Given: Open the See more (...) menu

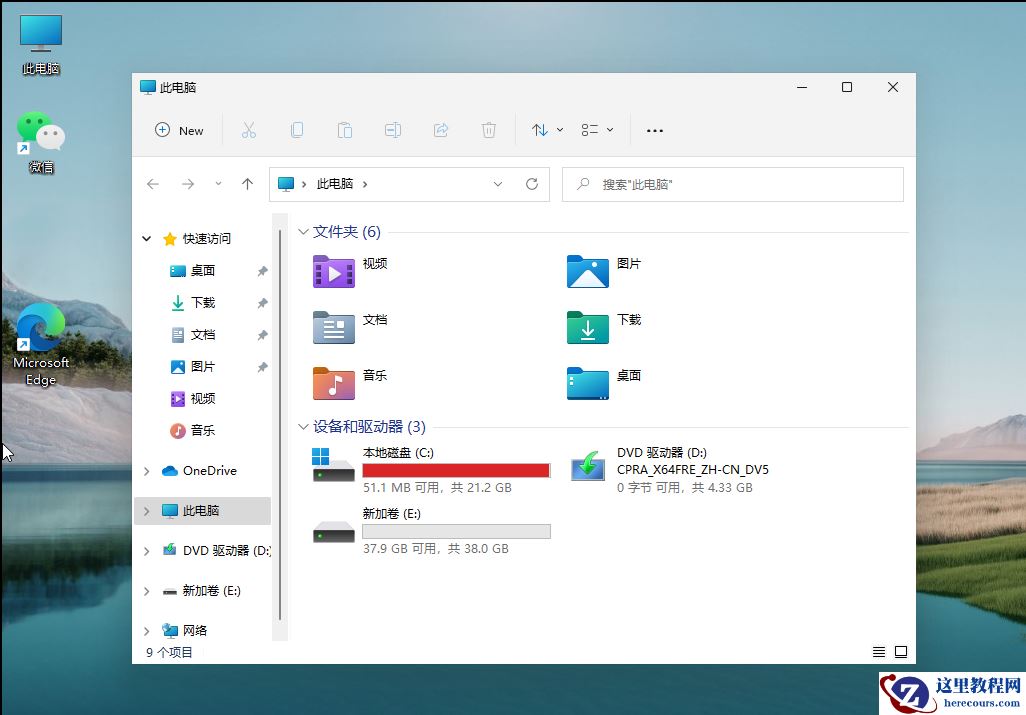Looking at the screenshot, I should 655,130.
